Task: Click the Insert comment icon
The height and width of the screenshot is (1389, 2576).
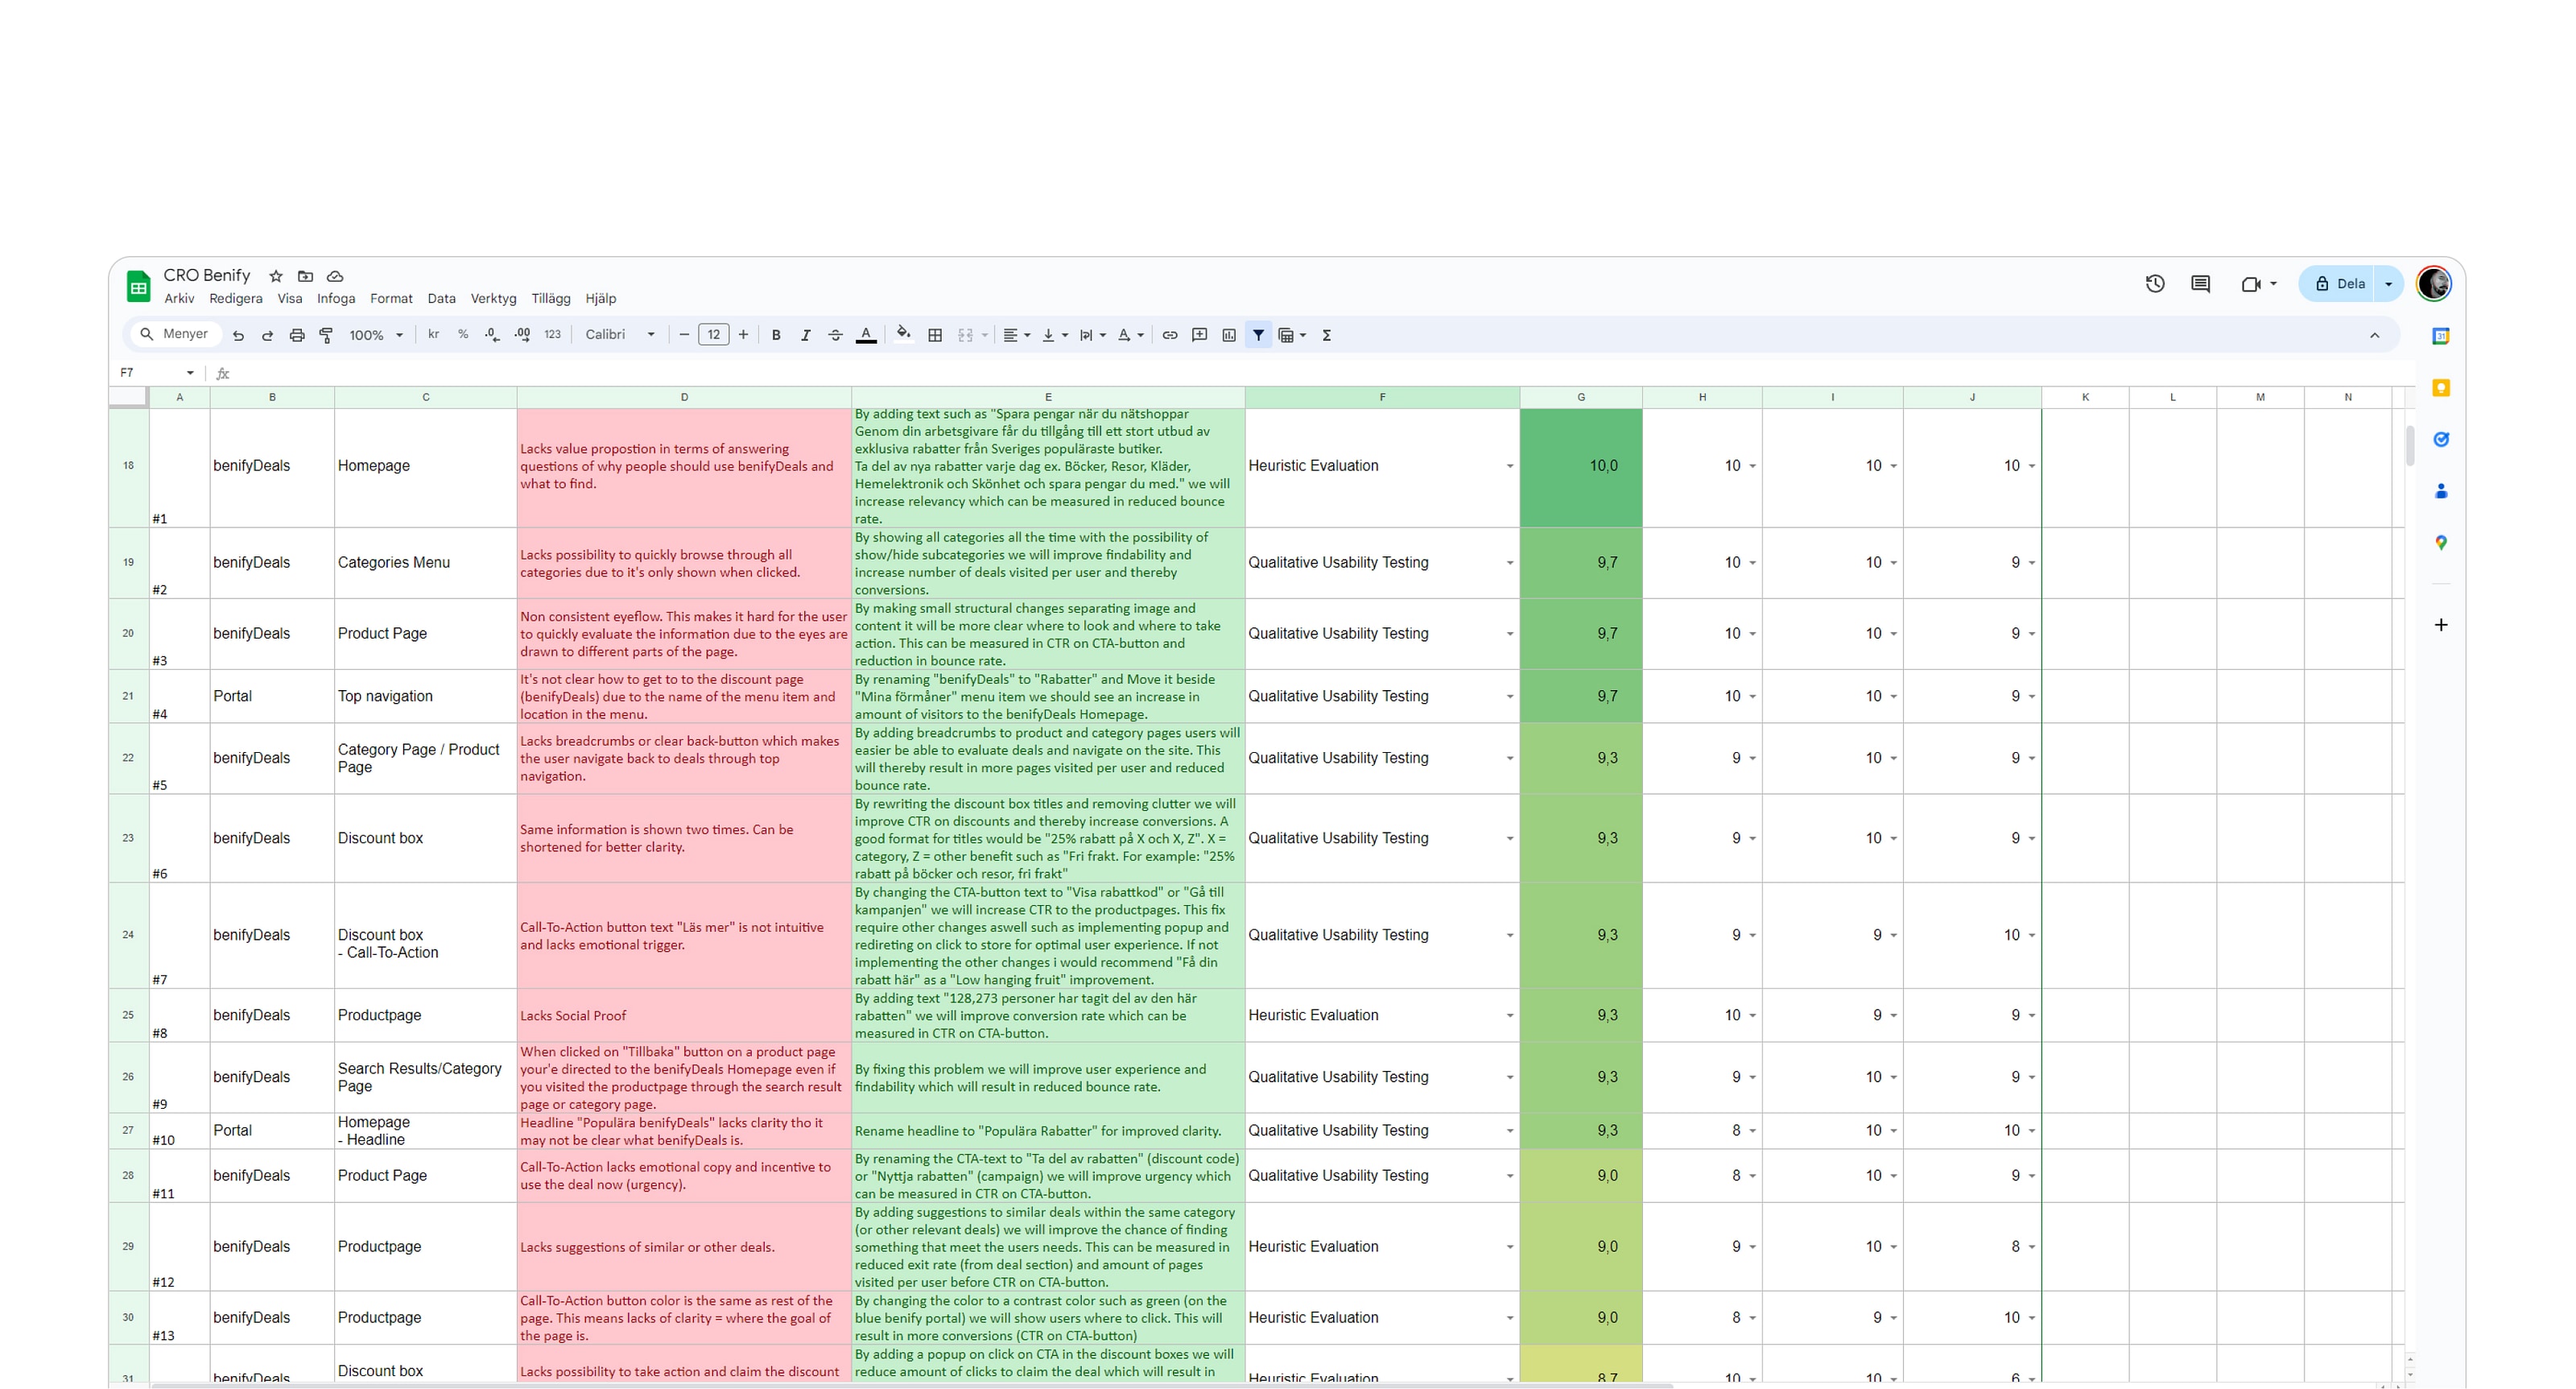Action: click(1200, 335)
